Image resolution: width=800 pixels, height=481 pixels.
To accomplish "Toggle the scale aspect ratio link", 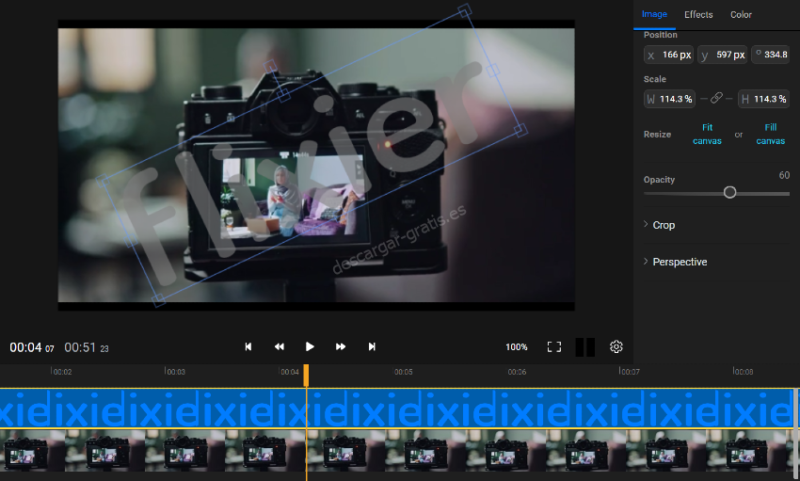I will (x=716, y=99).
